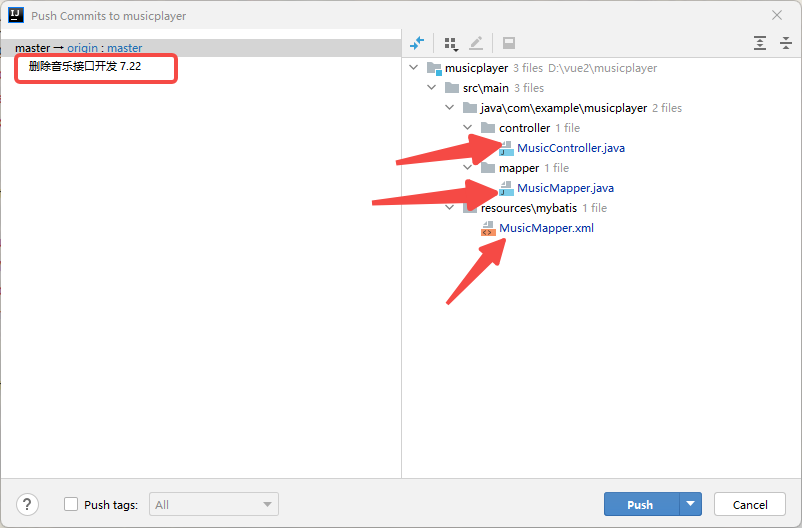Click the MusicMapper.xml file icon
802x528 pixels.
[x=488, y=228]
